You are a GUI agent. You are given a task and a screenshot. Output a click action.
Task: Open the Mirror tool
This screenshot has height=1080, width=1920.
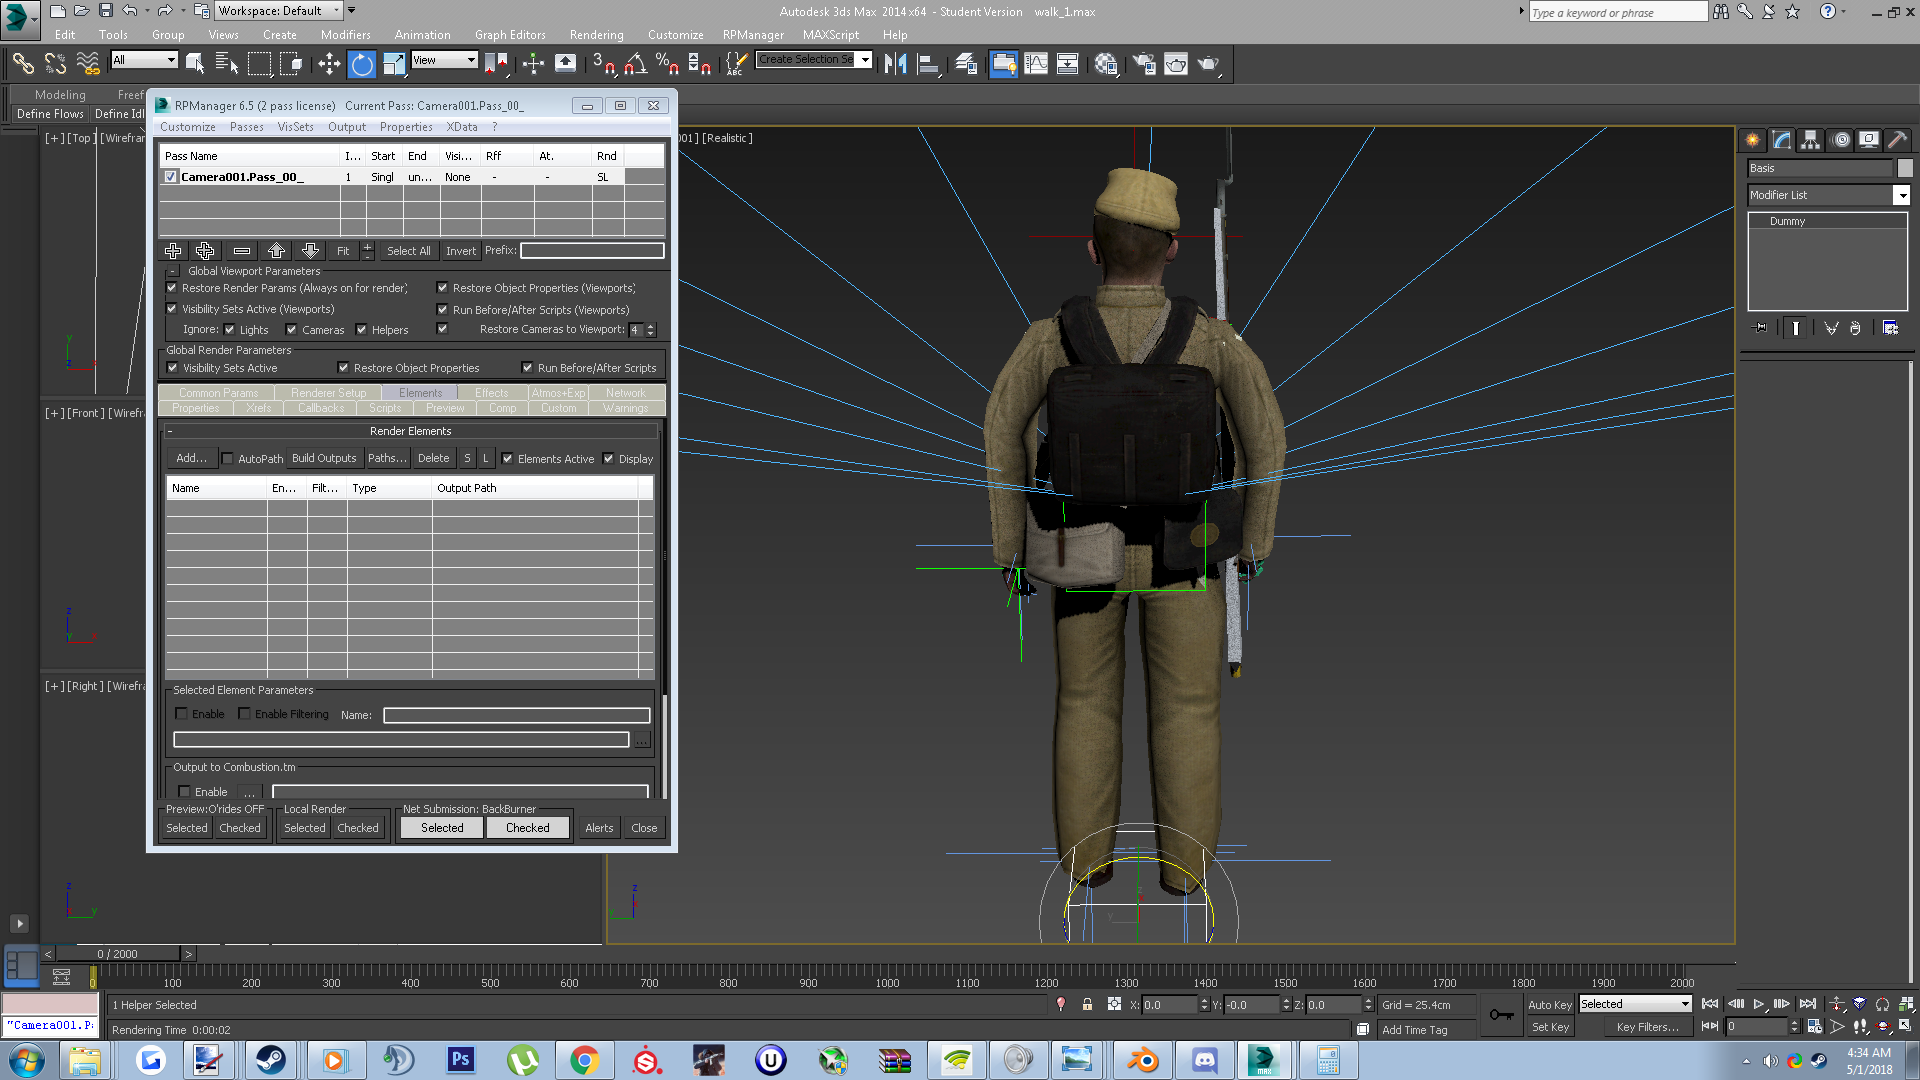[x=896, y=64]
